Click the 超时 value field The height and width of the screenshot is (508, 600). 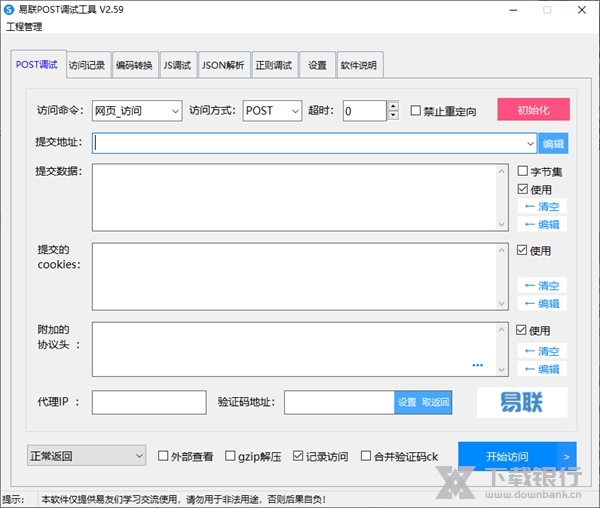[365, 111]
